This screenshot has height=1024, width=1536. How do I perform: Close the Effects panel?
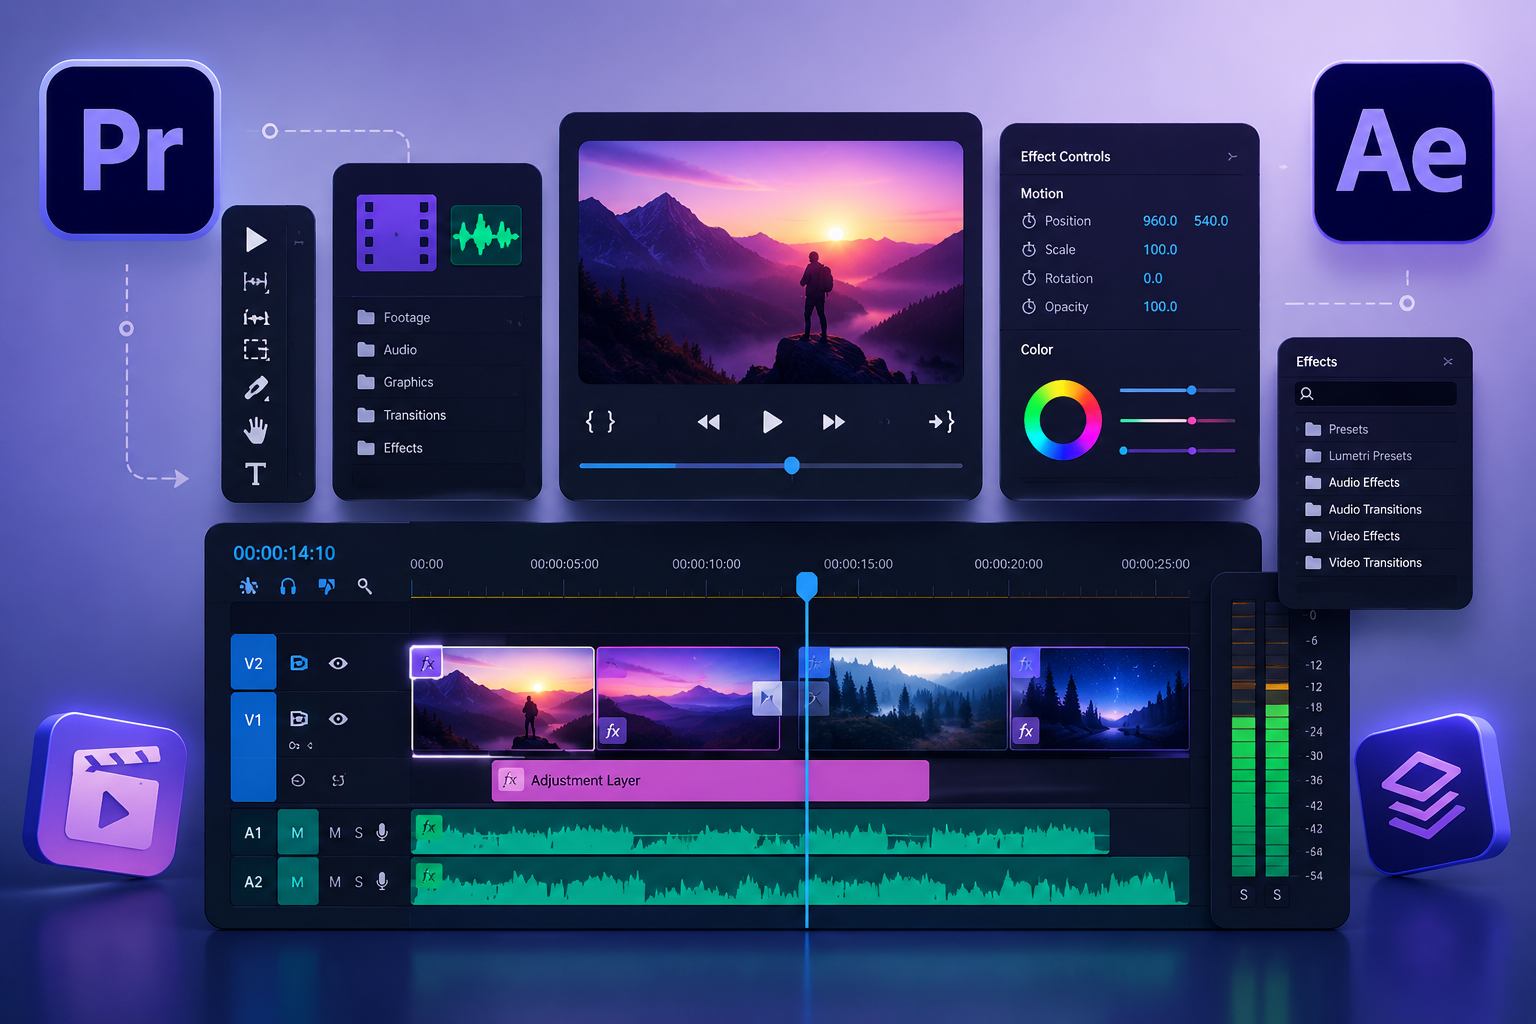[x=1448, y=362]
